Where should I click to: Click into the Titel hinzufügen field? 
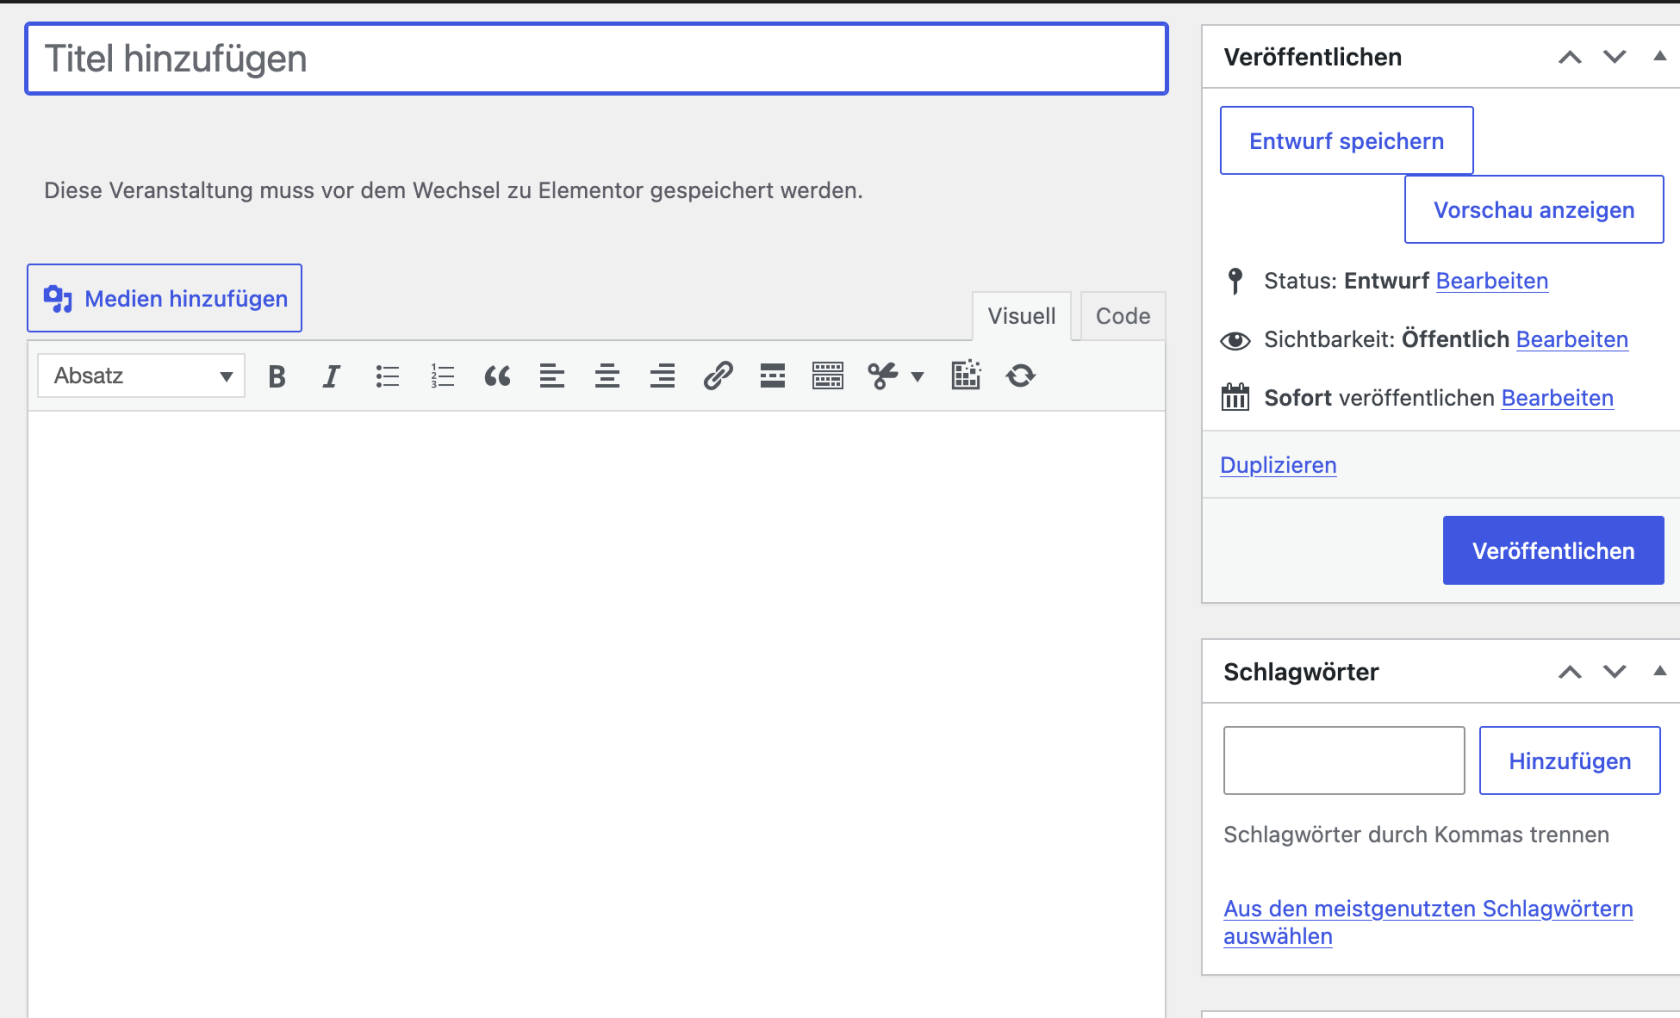(x=597, y=59)
